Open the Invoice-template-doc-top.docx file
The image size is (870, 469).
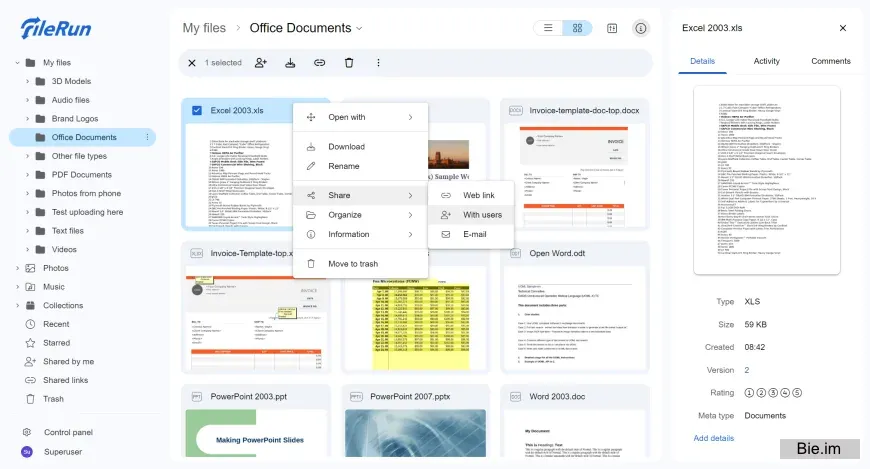[x=575, y=164]
